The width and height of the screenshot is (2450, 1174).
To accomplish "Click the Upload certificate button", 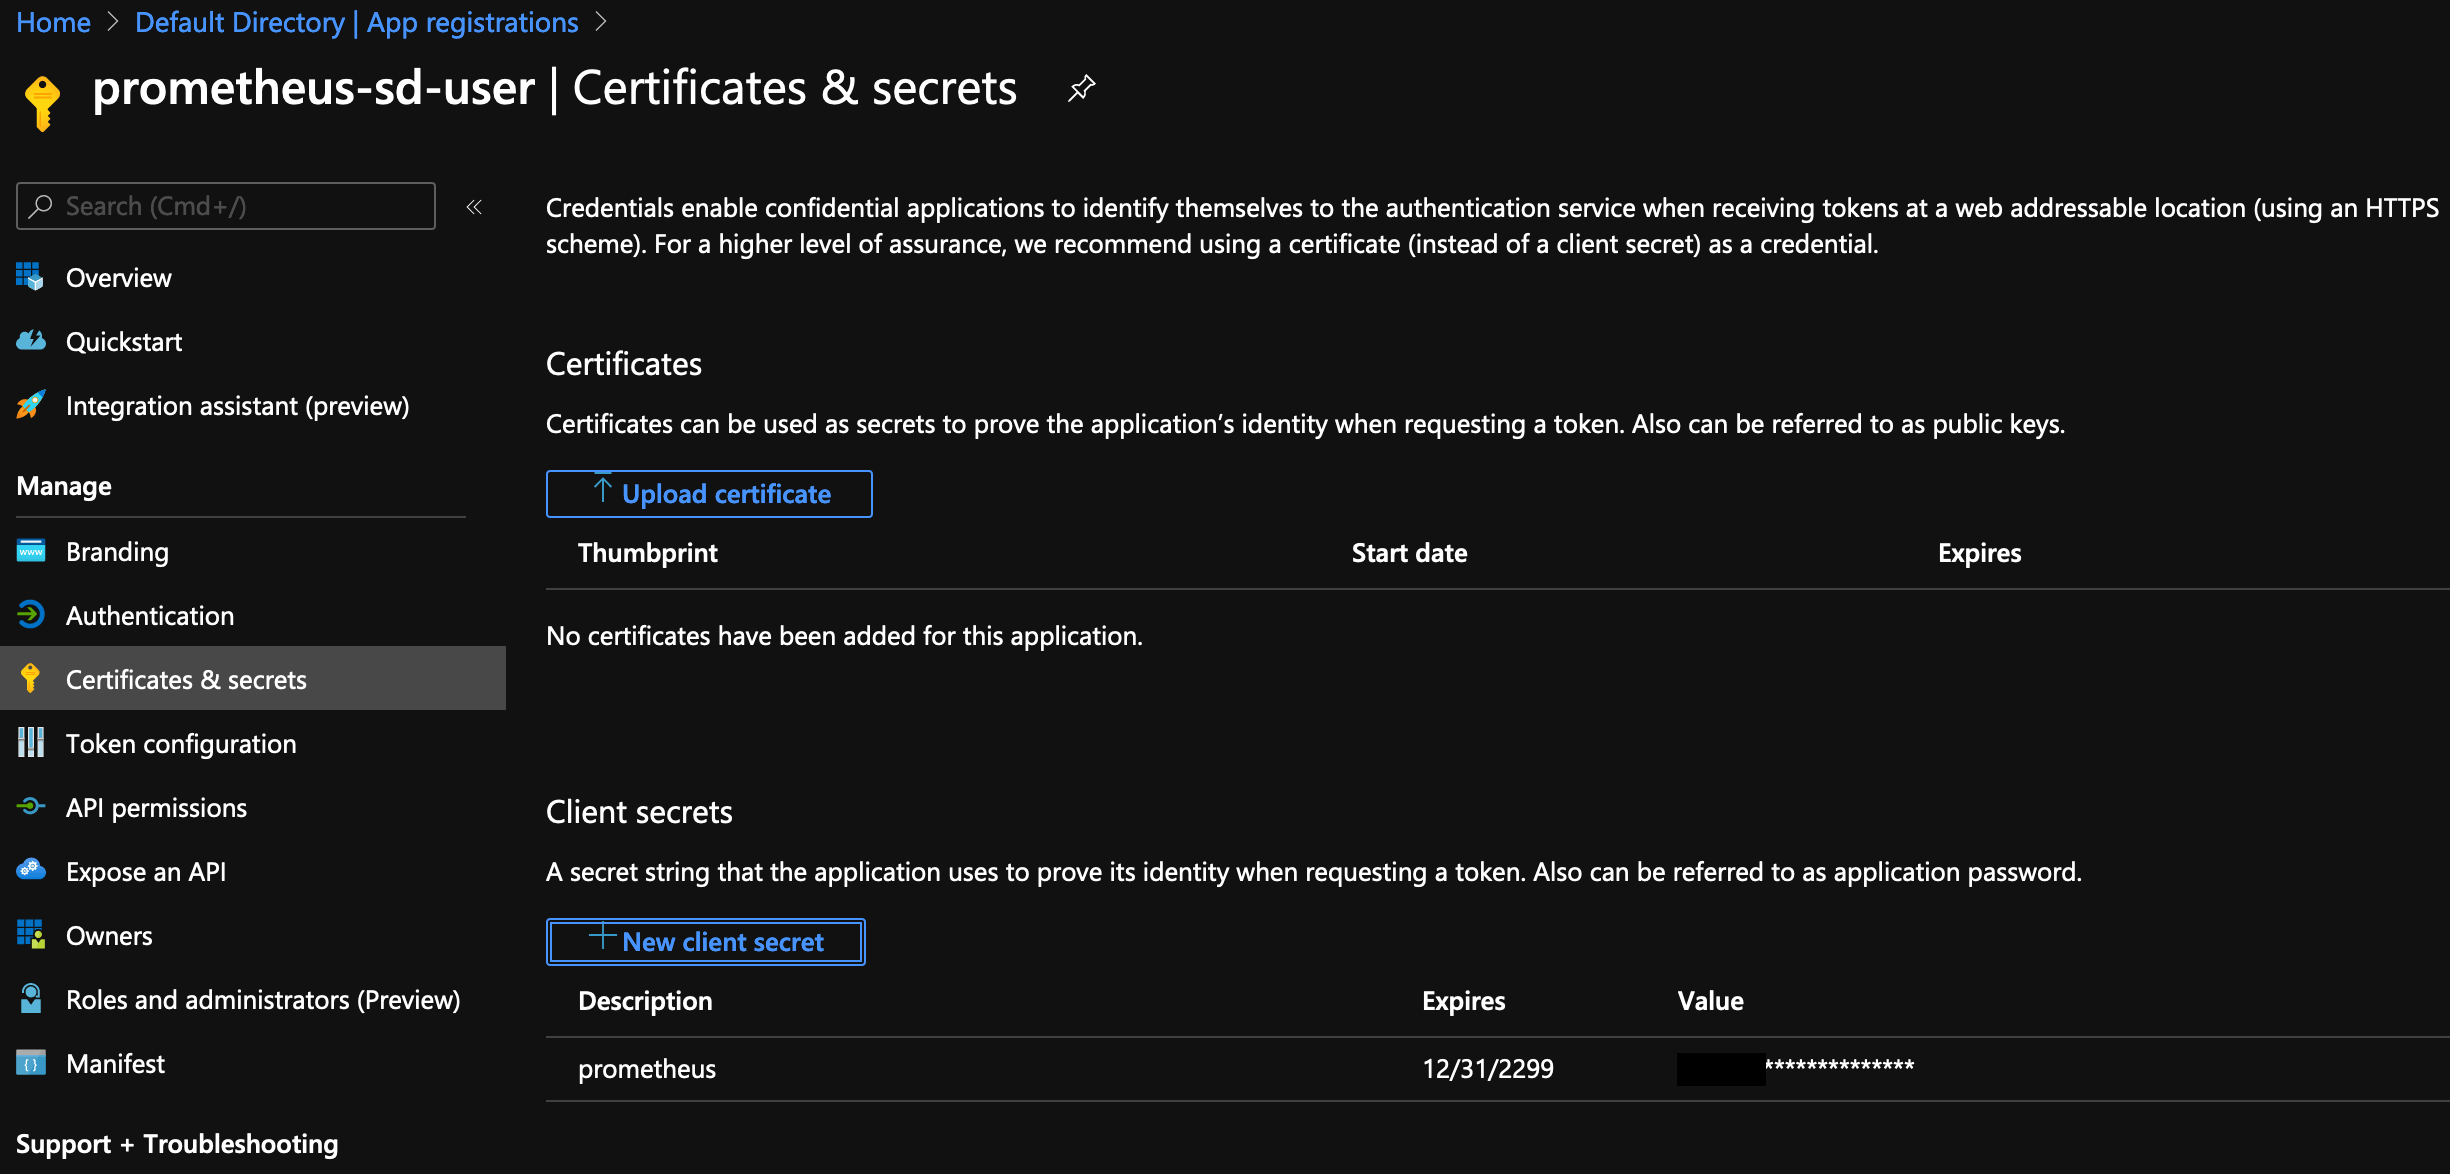I will click(708, 493).
